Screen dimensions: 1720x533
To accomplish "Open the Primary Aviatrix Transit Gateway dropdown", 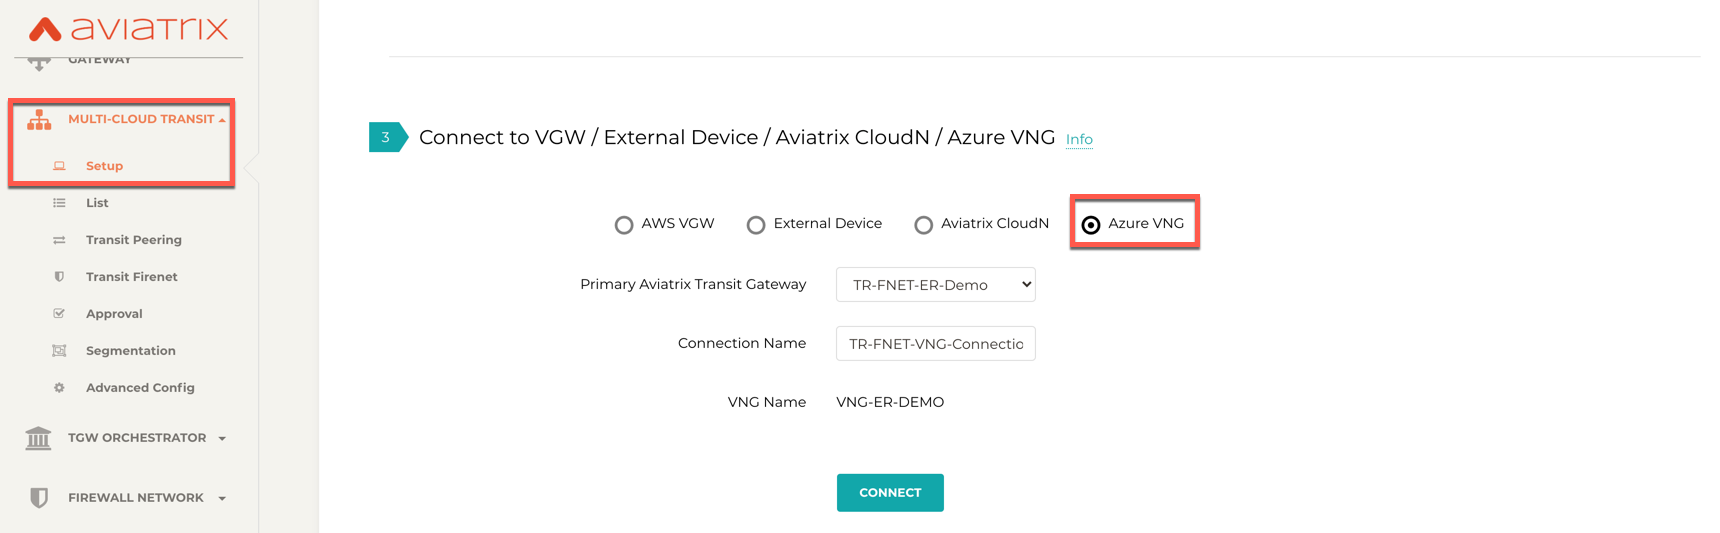I will 935,285.
